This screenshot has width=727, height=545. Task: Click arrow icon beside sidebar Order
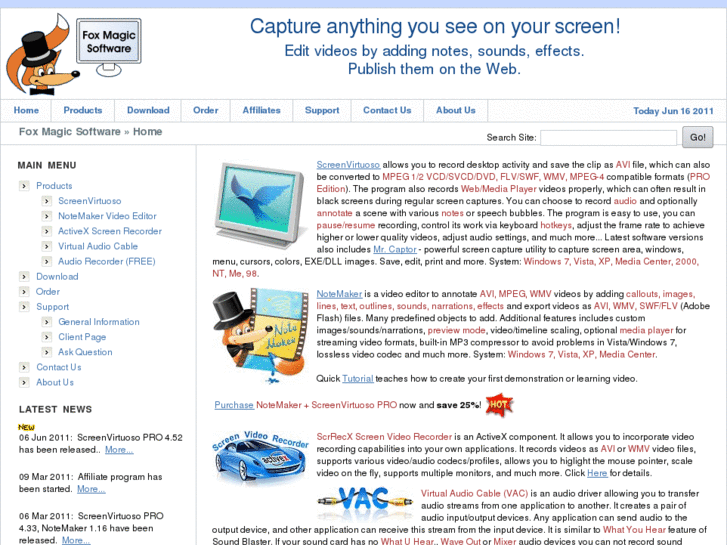click(24, 292)
